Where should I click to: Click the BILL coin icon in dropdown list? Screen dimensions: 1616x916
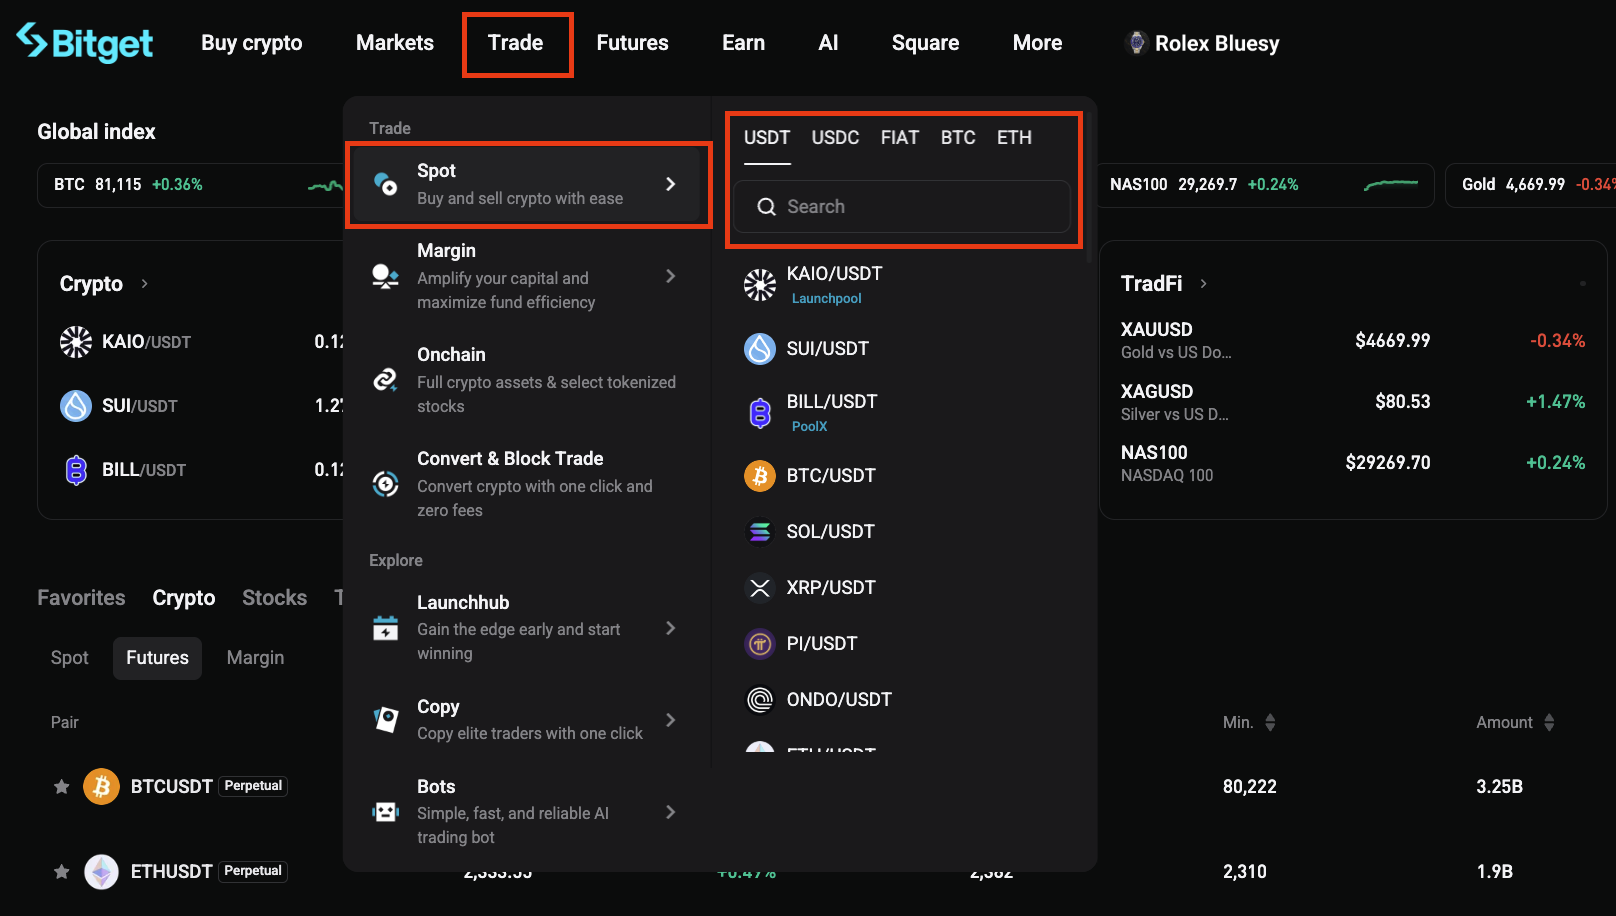click(760, 413)
